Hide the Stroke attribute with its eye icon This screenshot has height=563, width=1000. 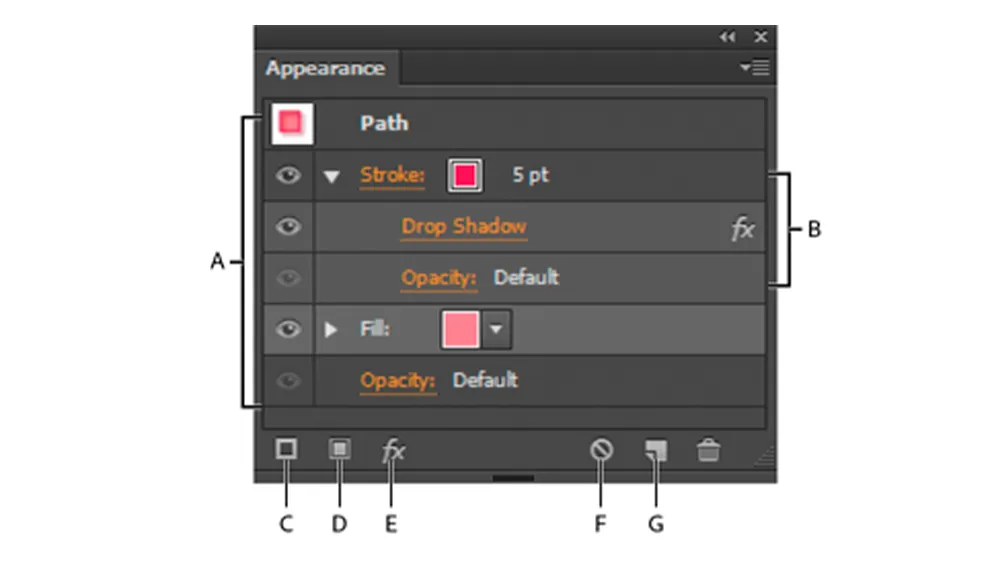288,175
